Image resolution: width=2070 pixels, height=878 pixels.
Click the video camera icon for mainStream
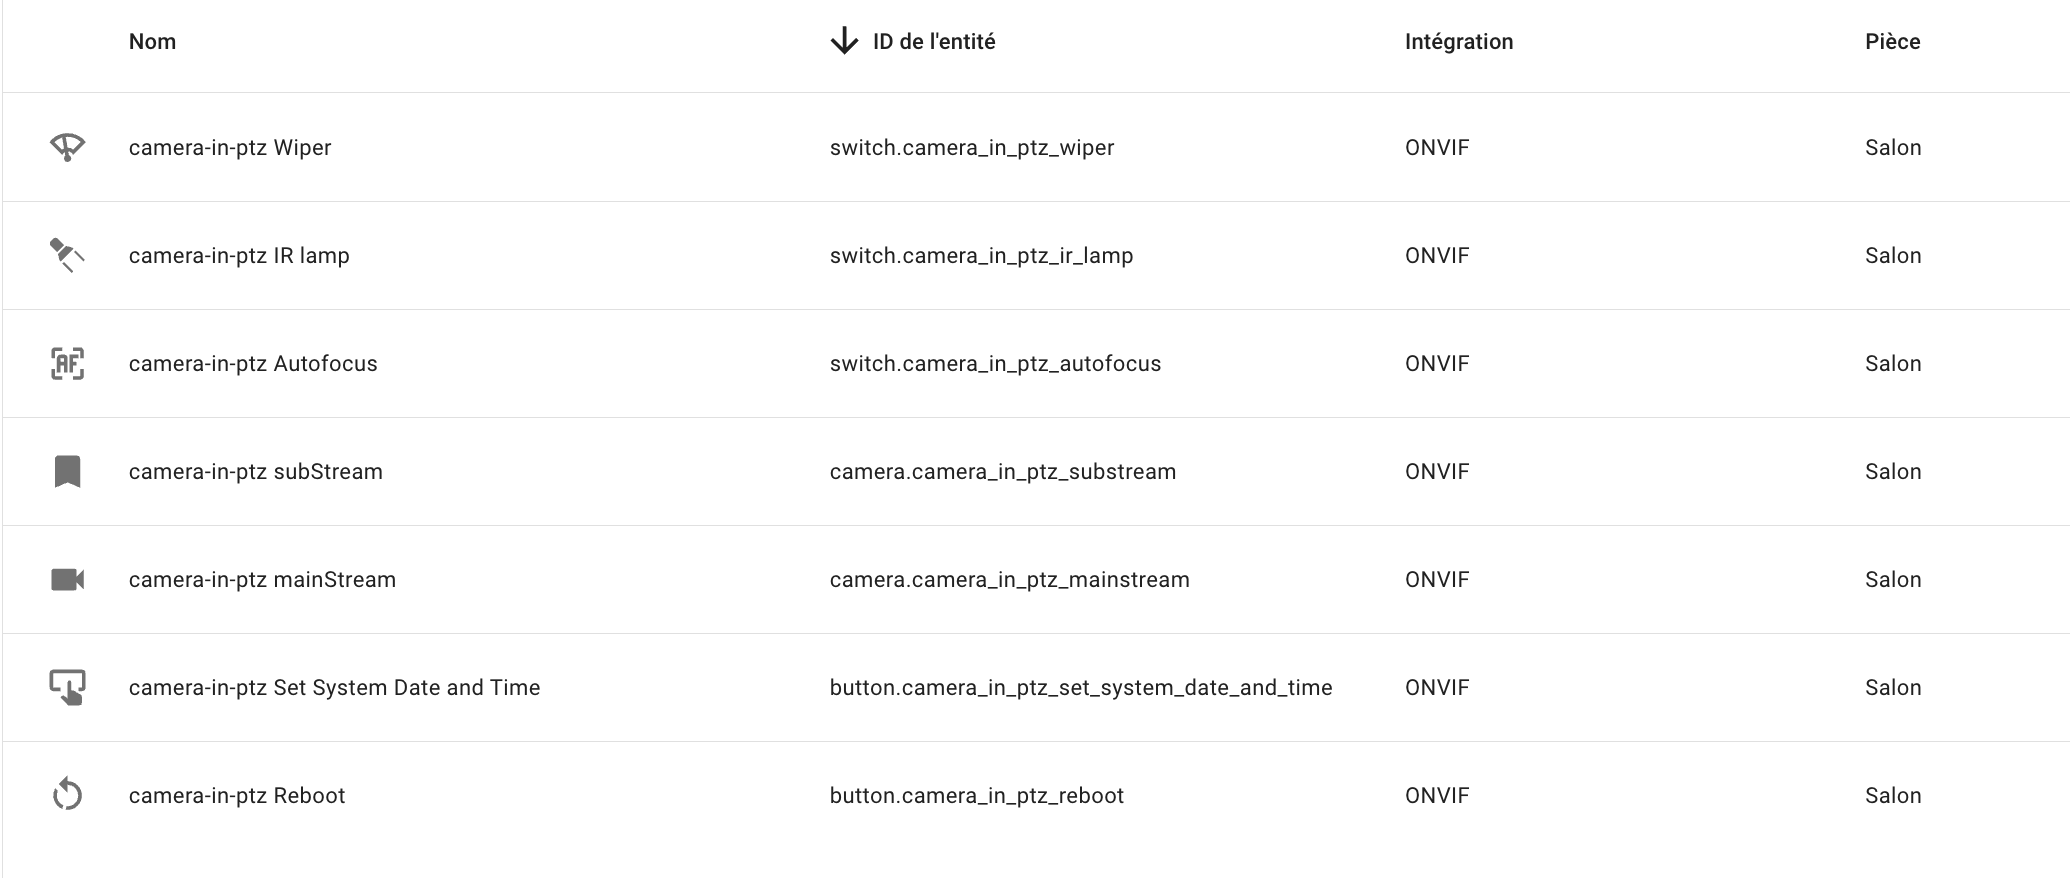[67, 579]
